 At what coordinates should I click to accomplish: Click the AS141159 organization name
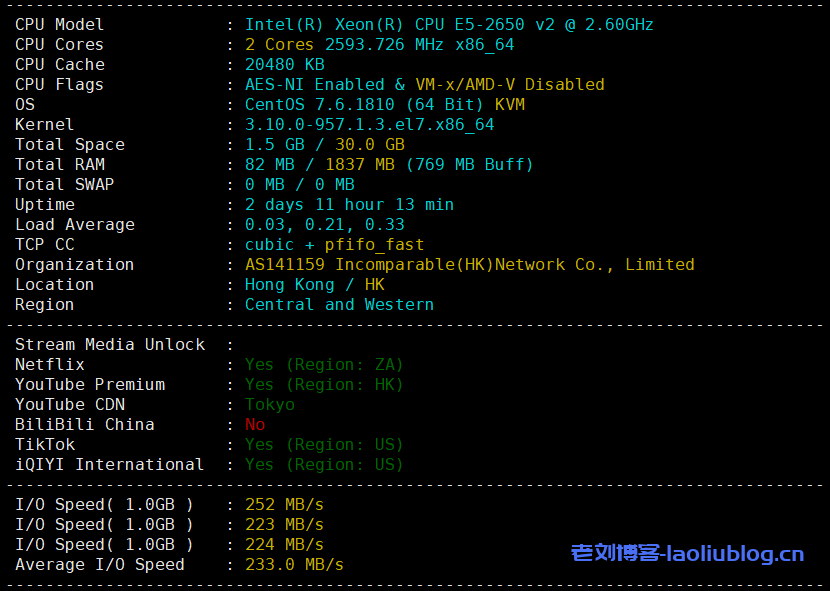(x=469, y=264)
